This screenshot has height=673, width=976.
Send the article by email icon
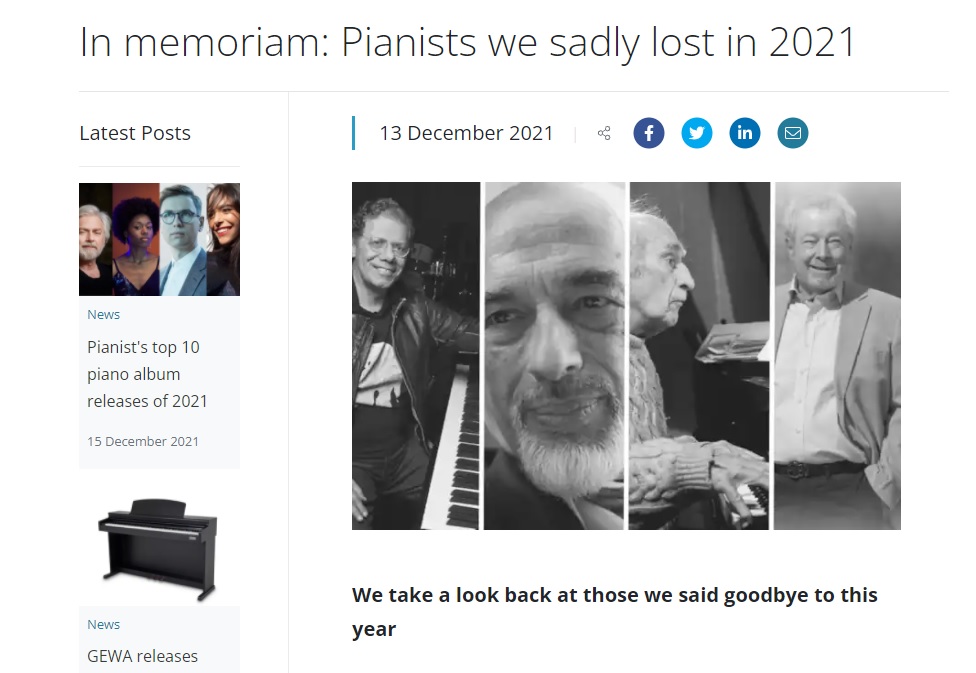click(x=792, y=133)
